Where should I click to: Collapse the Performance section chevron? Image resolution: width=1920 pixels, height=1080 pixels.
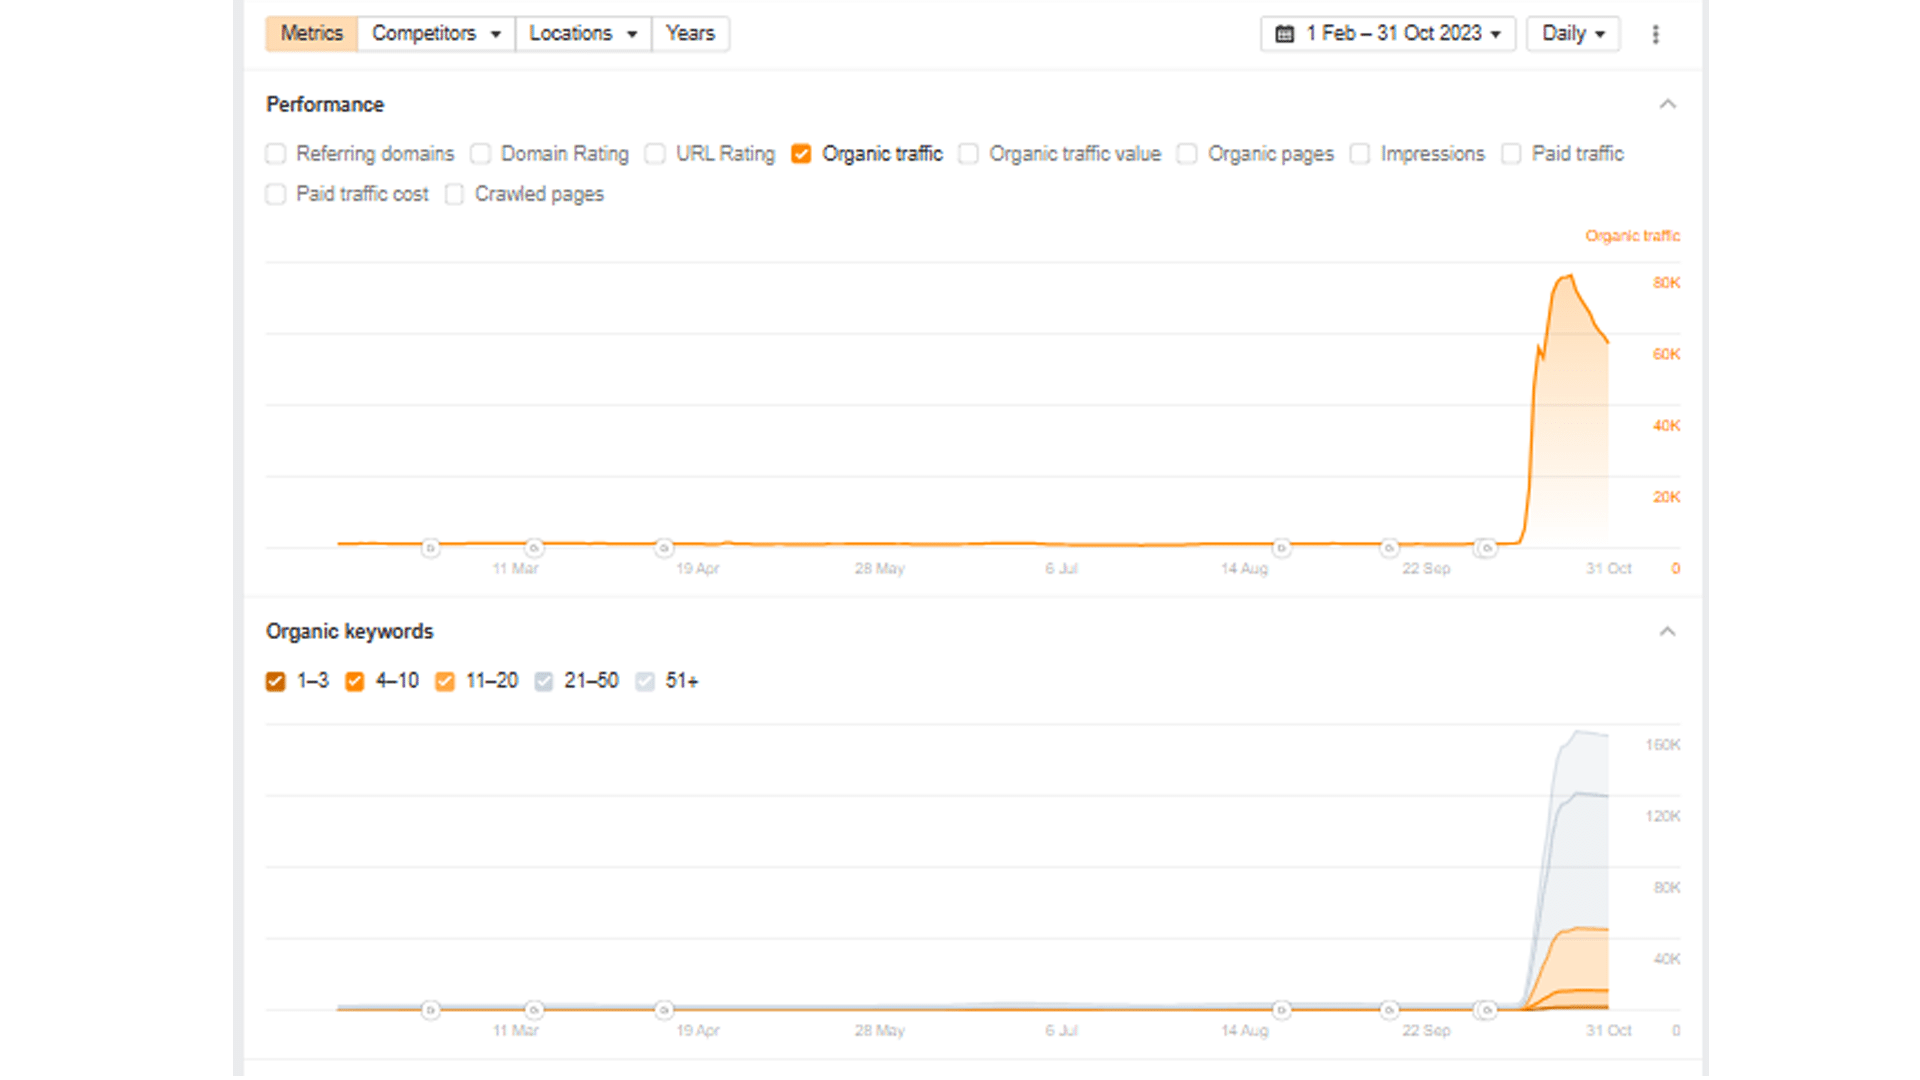tap(1667, 104)
